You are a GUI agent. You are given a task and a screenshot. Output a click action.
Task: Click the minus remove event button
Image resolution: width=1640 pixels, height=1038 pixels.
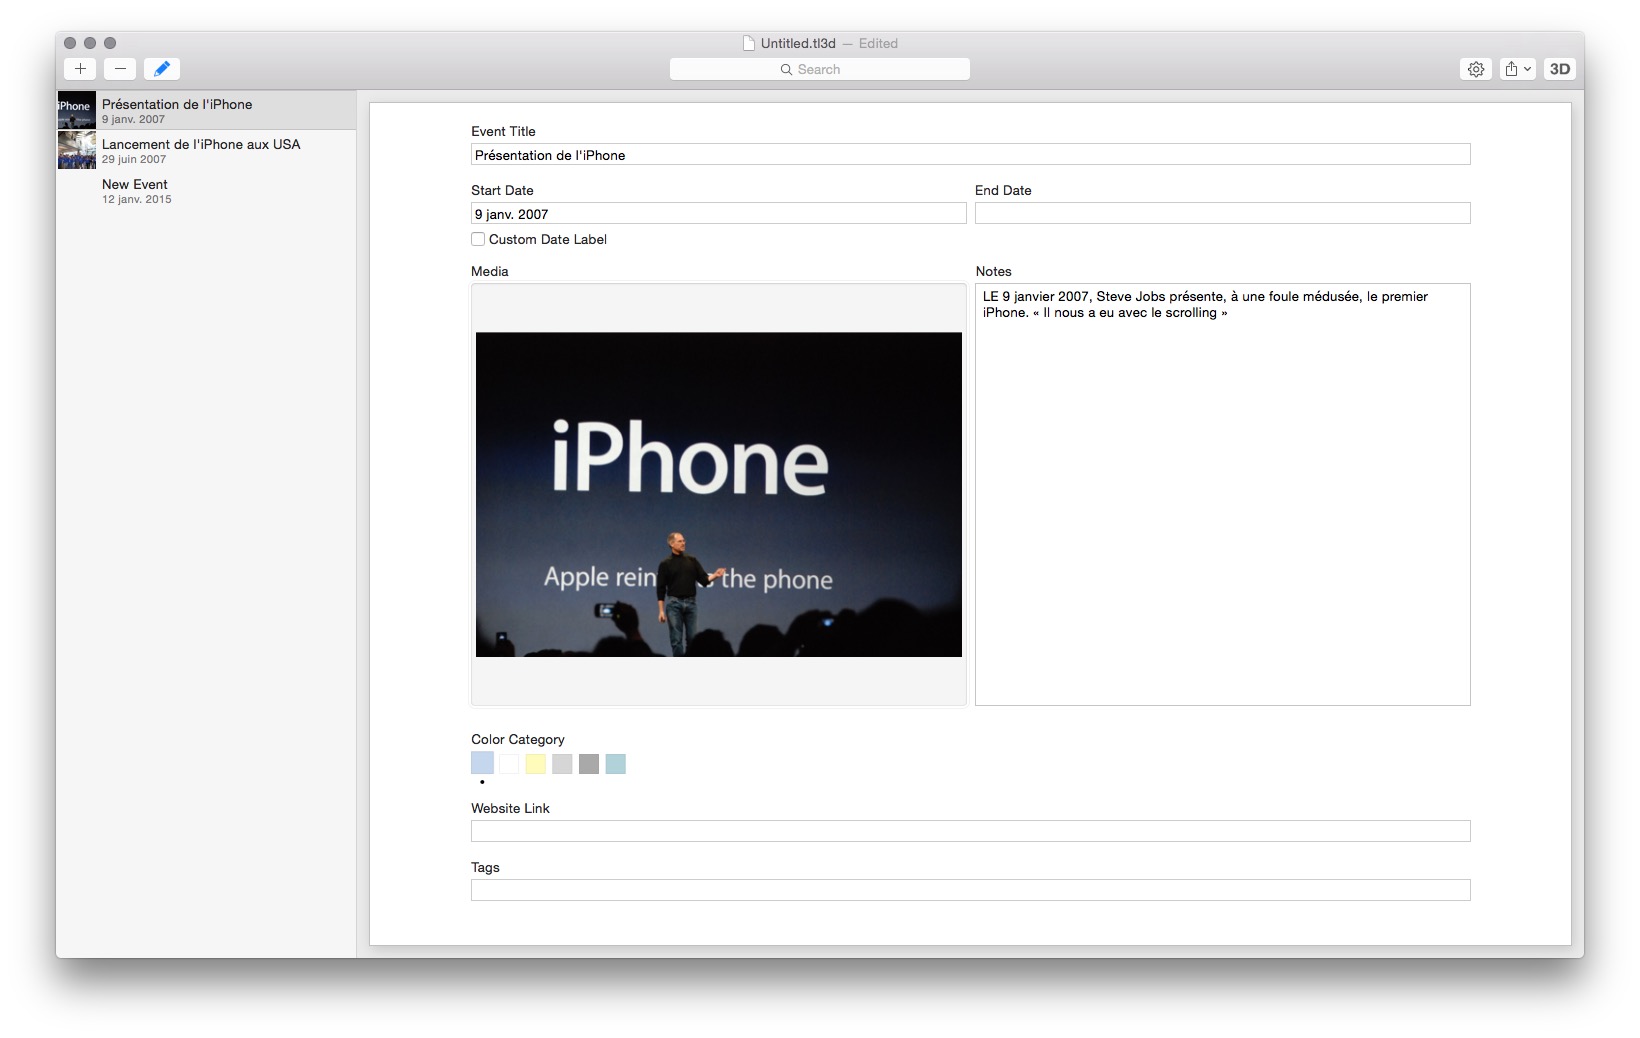[x=120, y=69]
